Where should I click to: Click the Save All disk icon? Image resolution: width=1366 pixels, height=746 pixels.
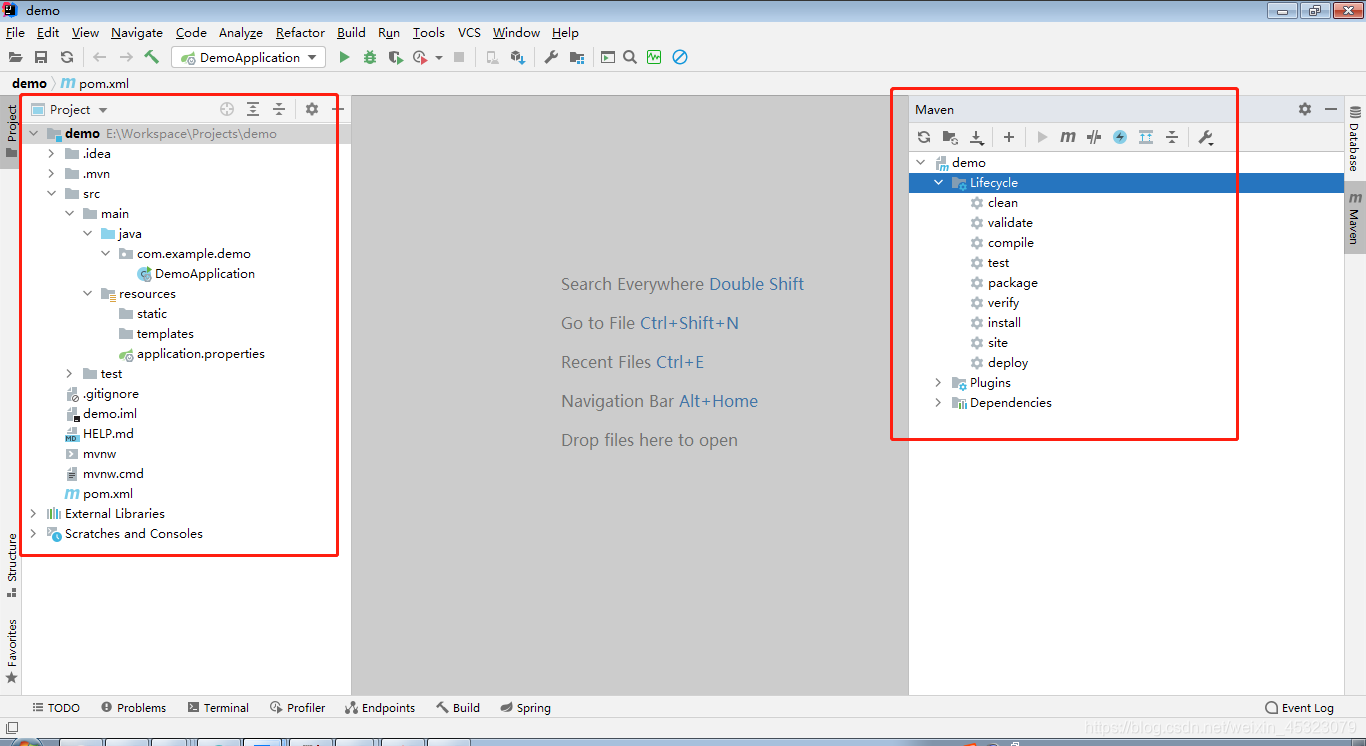click(x=41, y=57)
